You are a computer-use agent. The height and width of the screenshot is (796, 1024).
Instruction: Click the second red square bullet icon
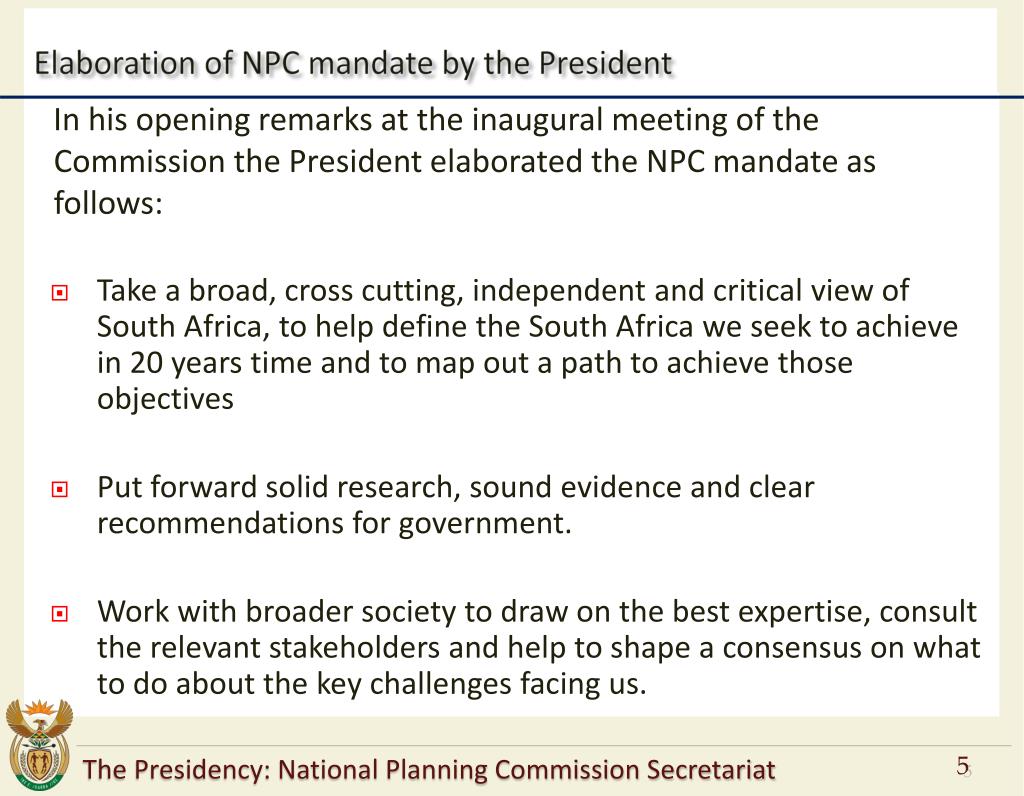(x=59, y=489)
